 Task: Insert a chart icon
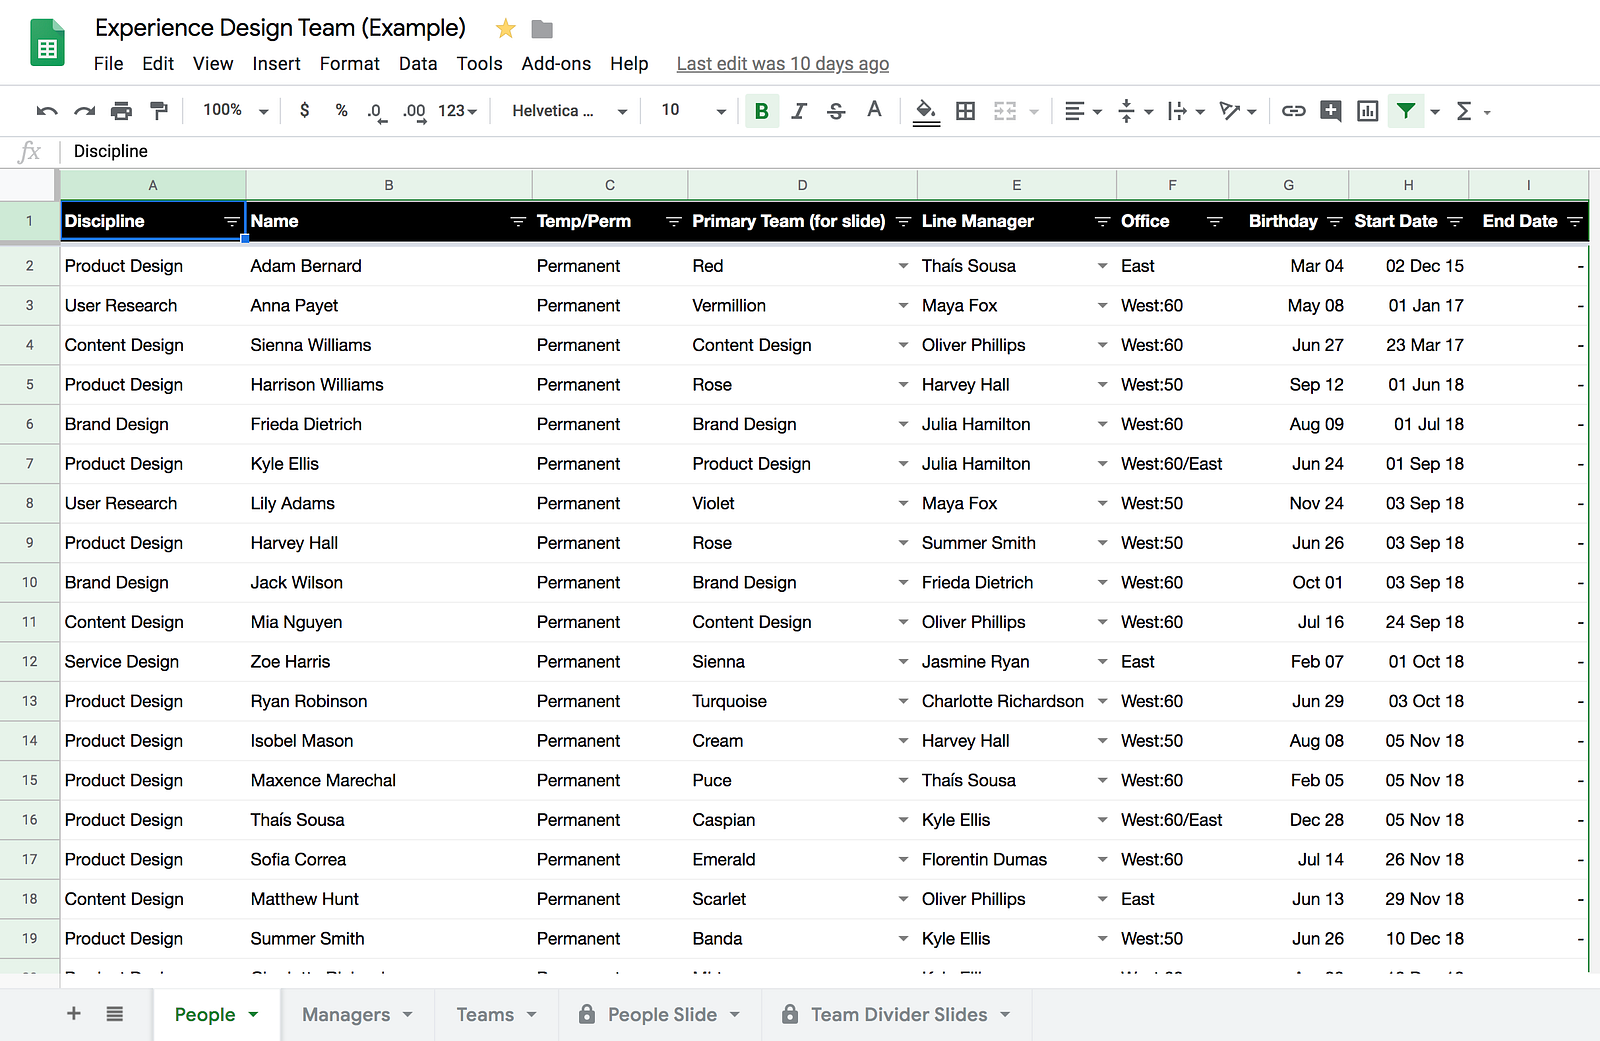(1368, 111)
